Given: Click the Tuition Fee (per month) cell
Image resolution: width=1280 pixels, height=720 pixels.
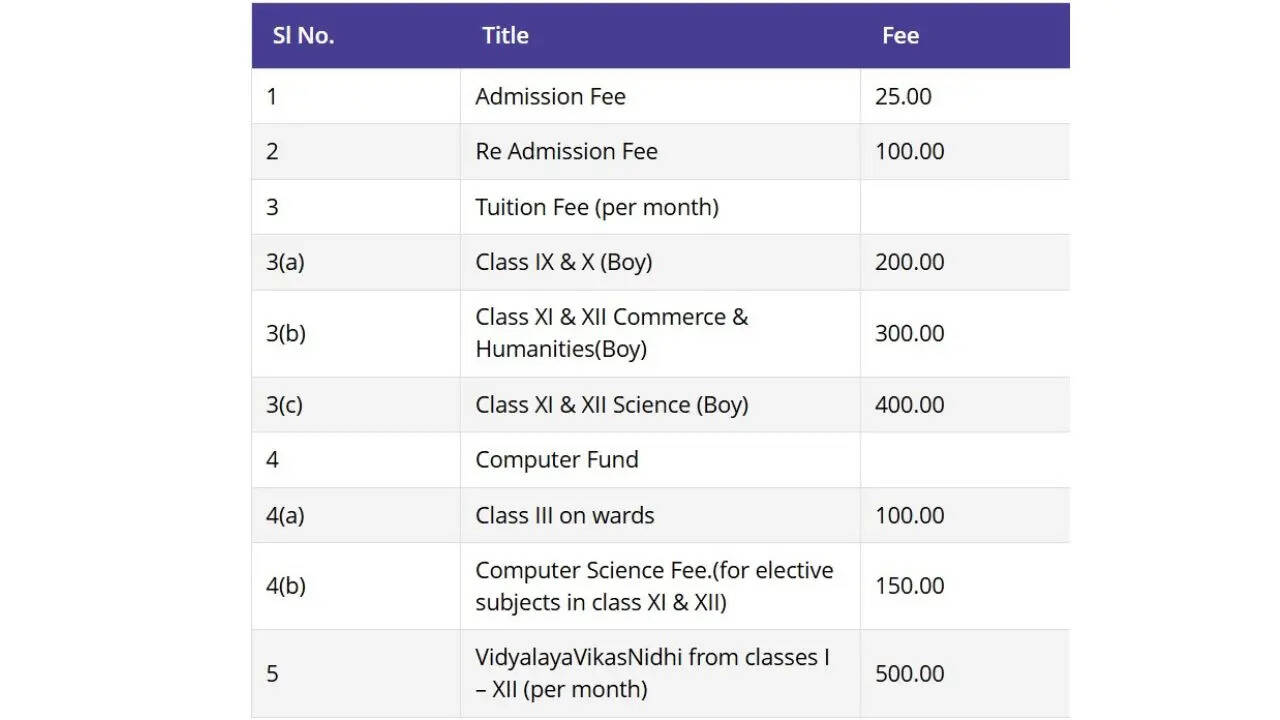Looking at the screenshot, I should (x=597, y=207).
